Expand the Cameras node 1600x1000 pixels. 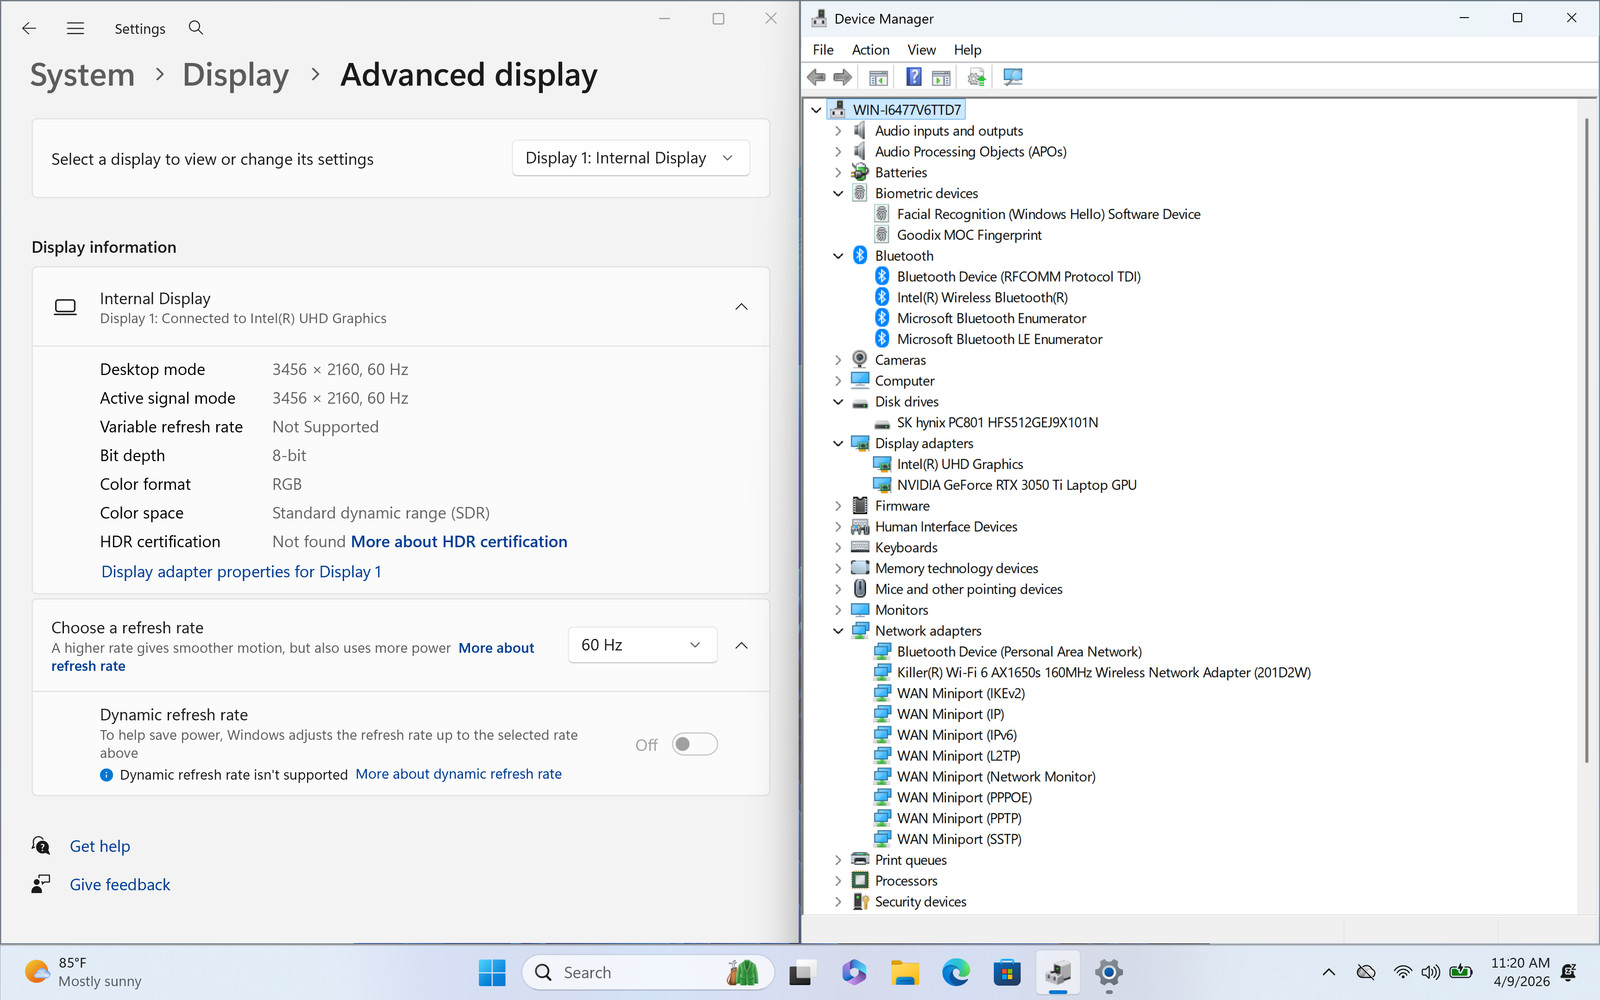click(838, 360)
